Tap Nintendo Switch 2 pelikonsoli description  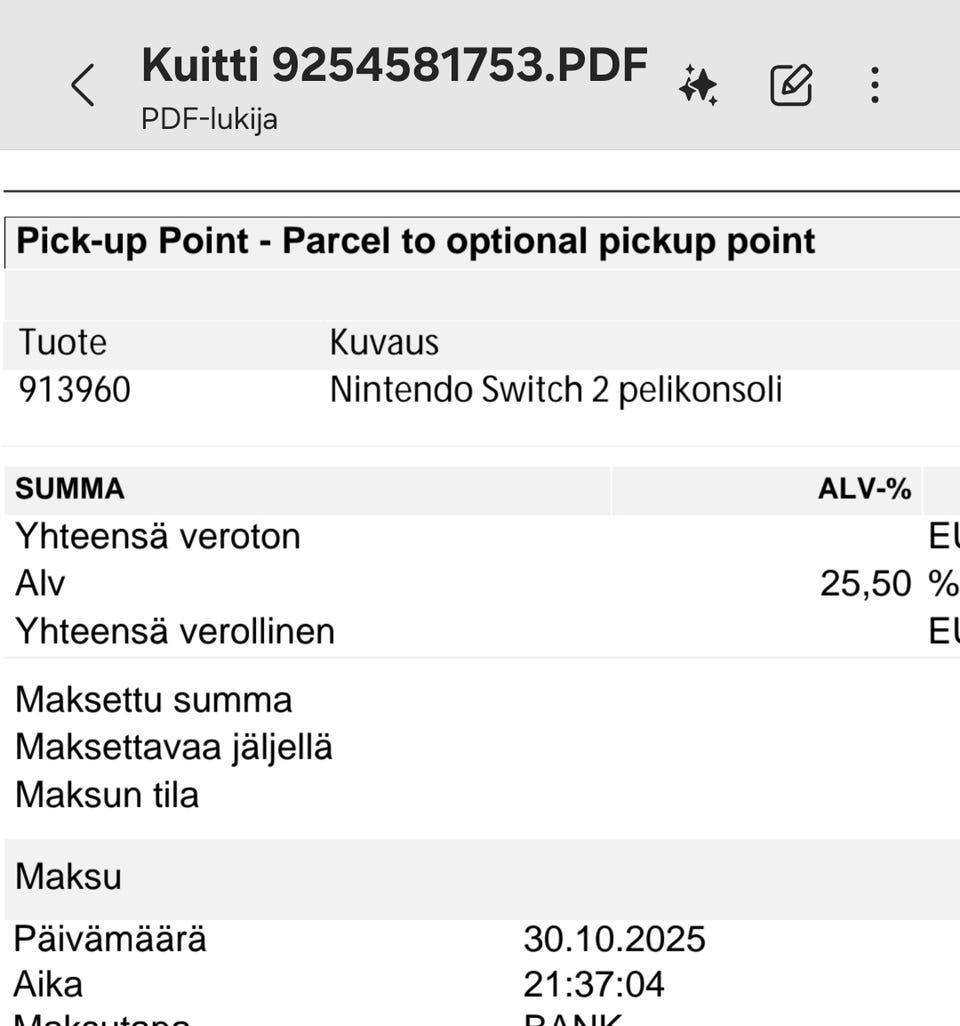click(555, 390)
